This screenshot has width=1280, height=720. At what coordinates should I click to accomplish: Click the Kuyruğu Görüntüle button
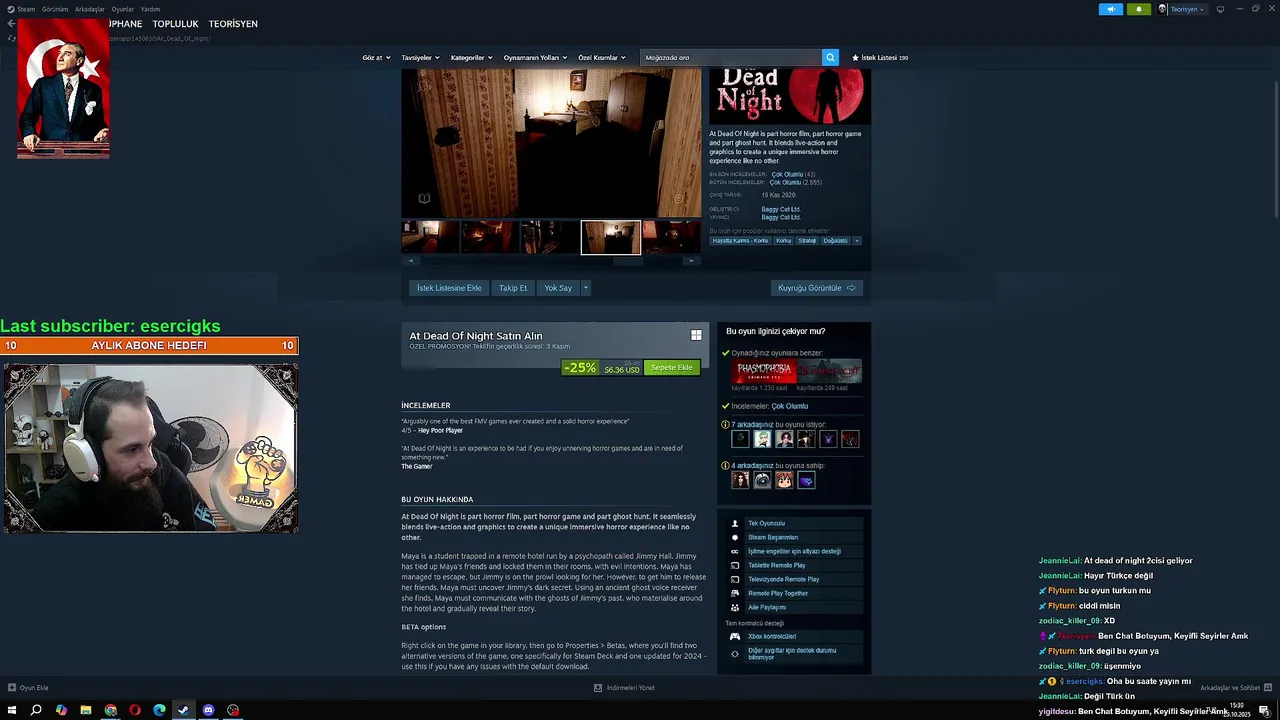tap(817, 288)
